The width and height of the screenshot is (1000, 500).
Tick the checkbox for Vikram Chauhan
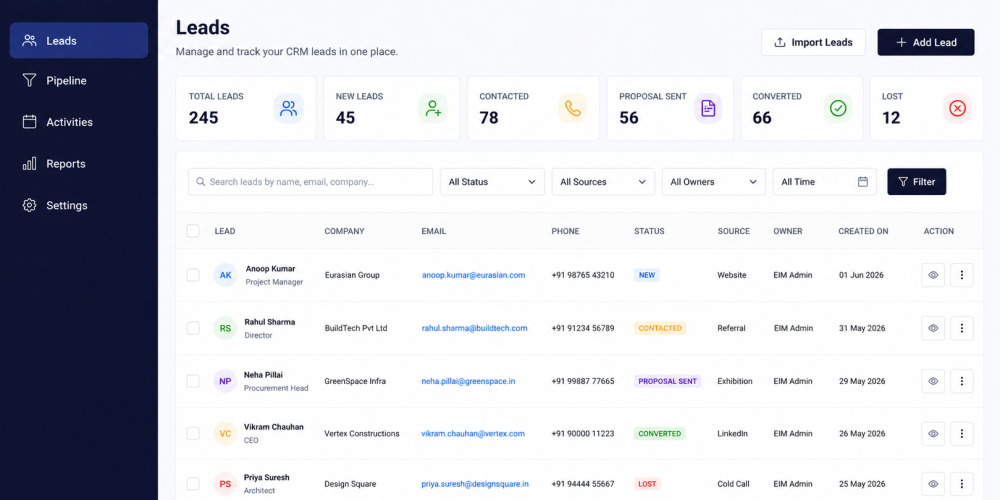click(x=193, y=434)
